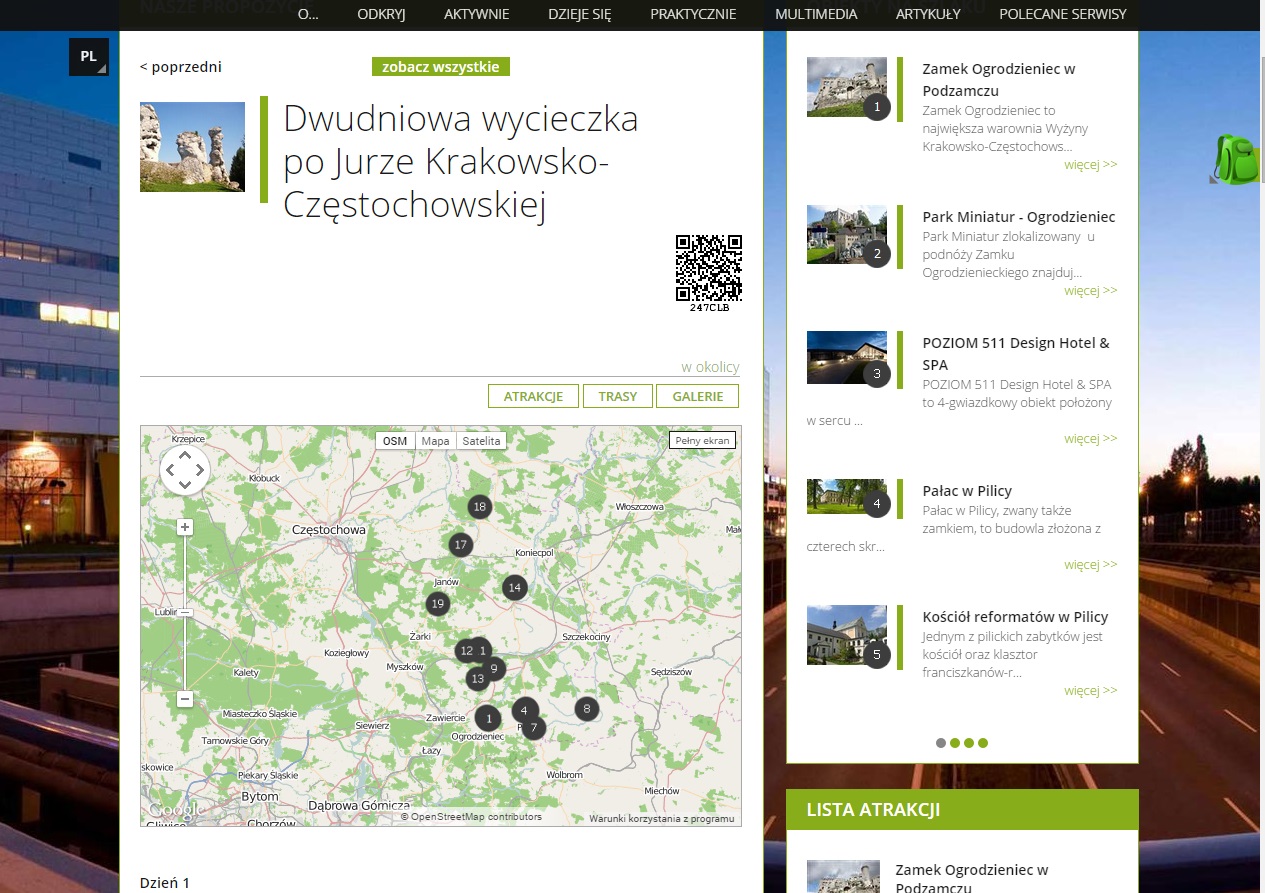Open the AKTYWNIE menu
Screen dimensions: 1265x893
point(476,14)
